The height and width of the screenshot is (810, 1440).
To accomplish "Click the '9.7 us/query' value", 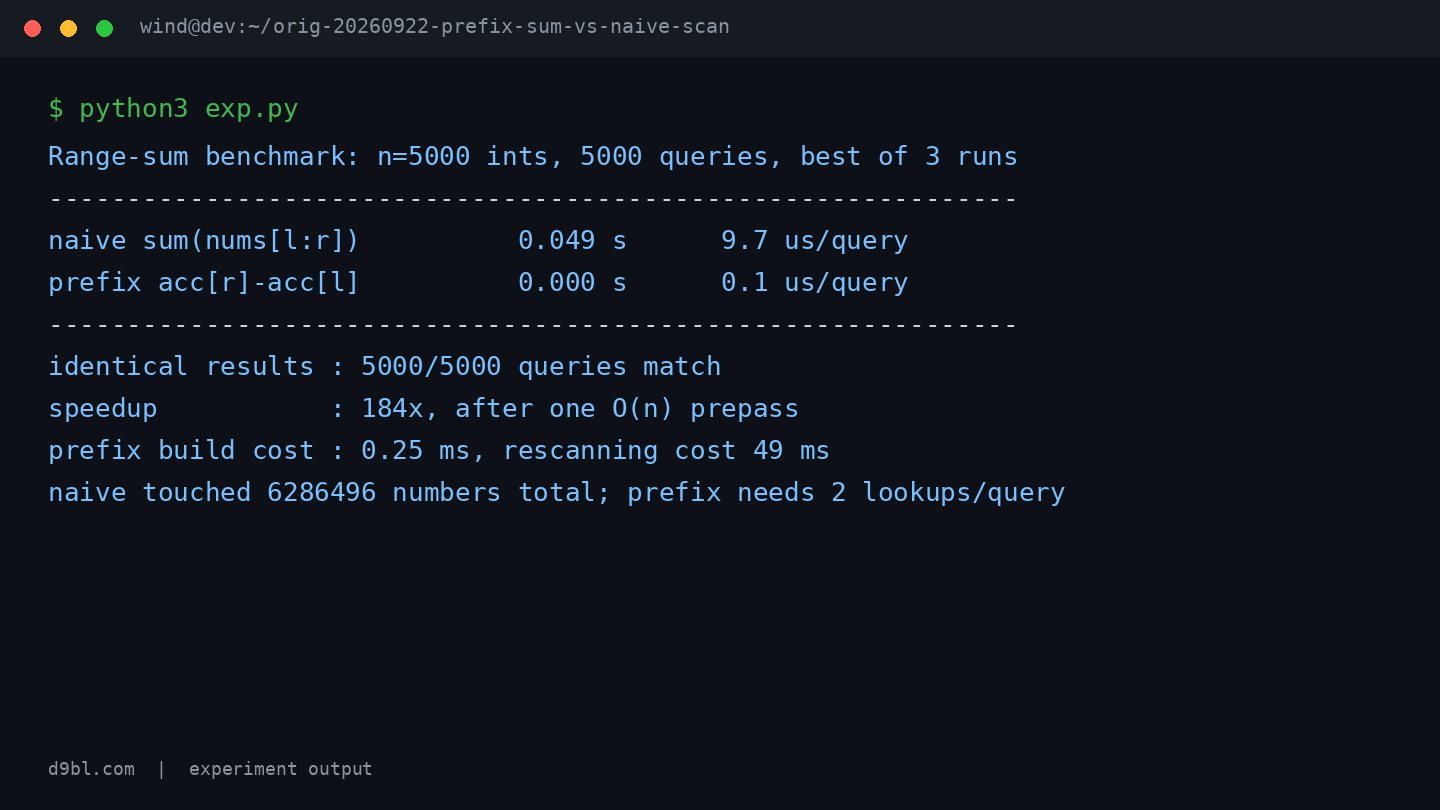I will pyautogui.click(x=815, y=241).
